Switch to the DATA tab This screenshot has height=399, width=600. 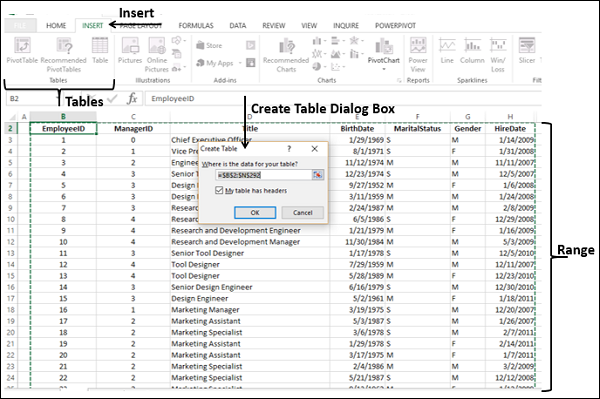[x=238, y=26]
